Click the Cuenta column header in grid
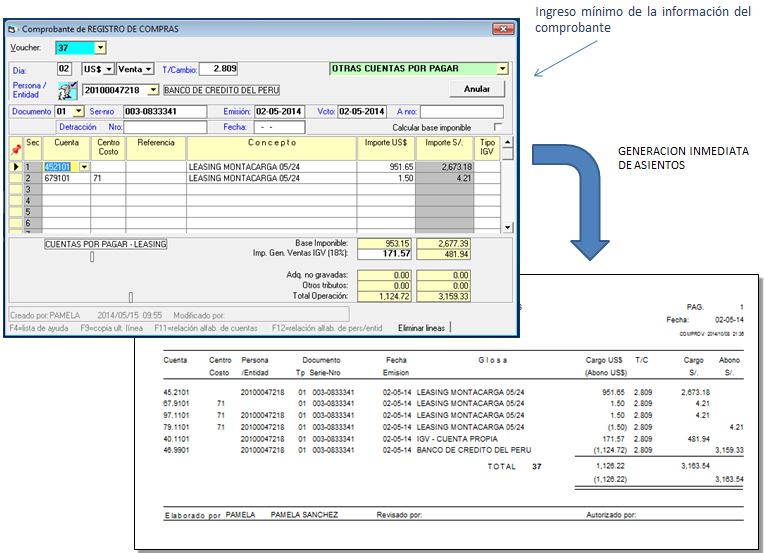 [x=66, y=148]
